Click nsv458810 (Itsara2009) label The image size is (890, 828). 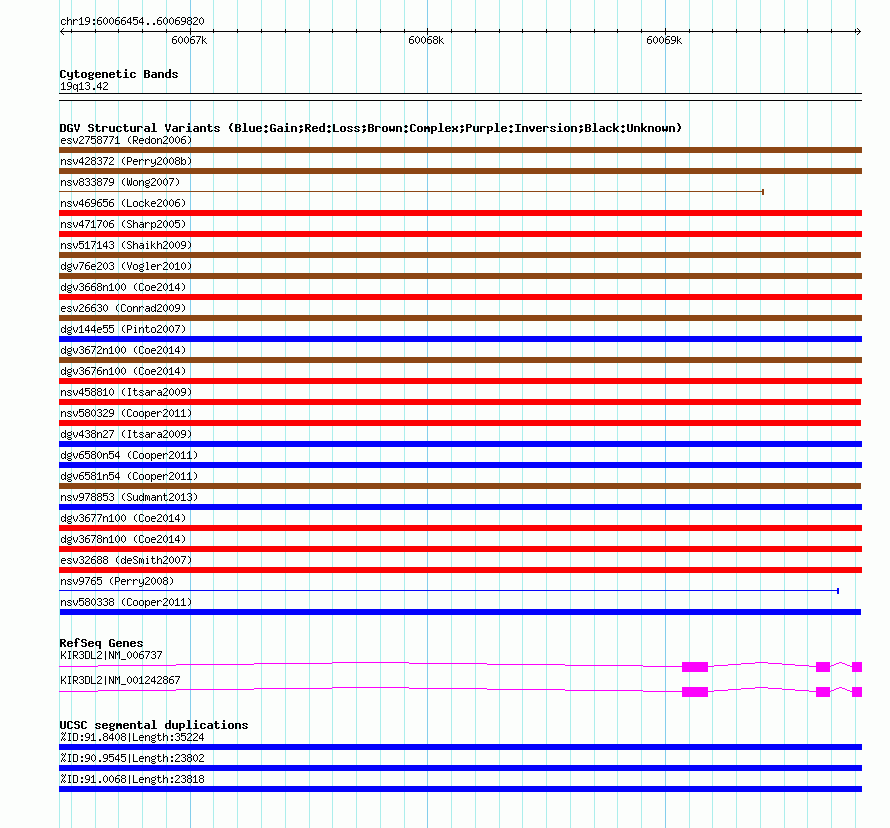126,392
